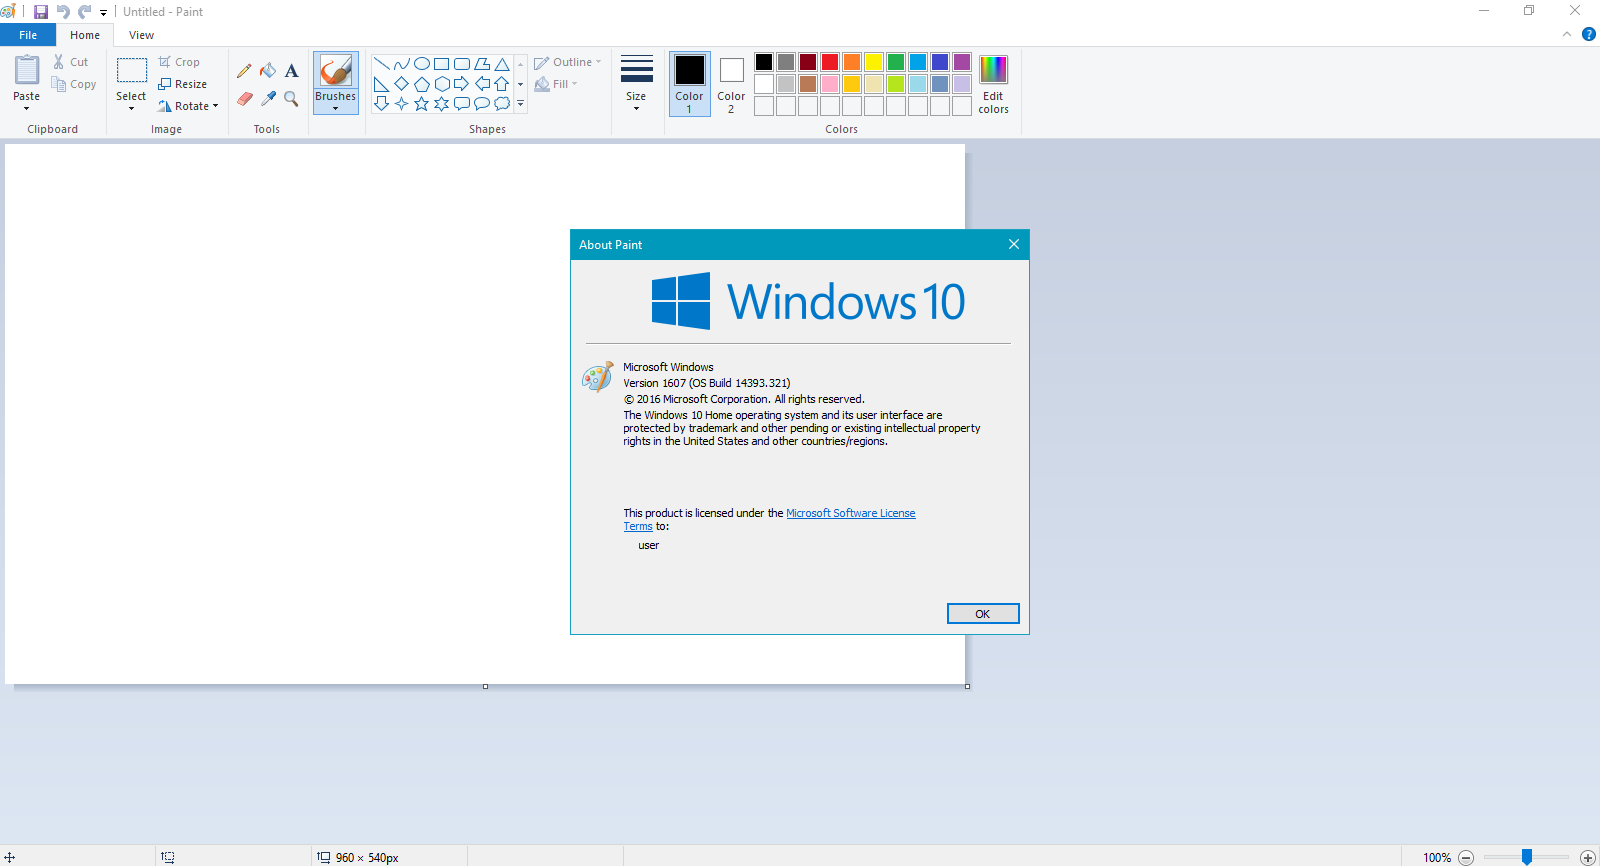Image resolution: width=1600 pixels, height=866 pixels.
Task: Close the About Paint dialog
Action: 1013,244
